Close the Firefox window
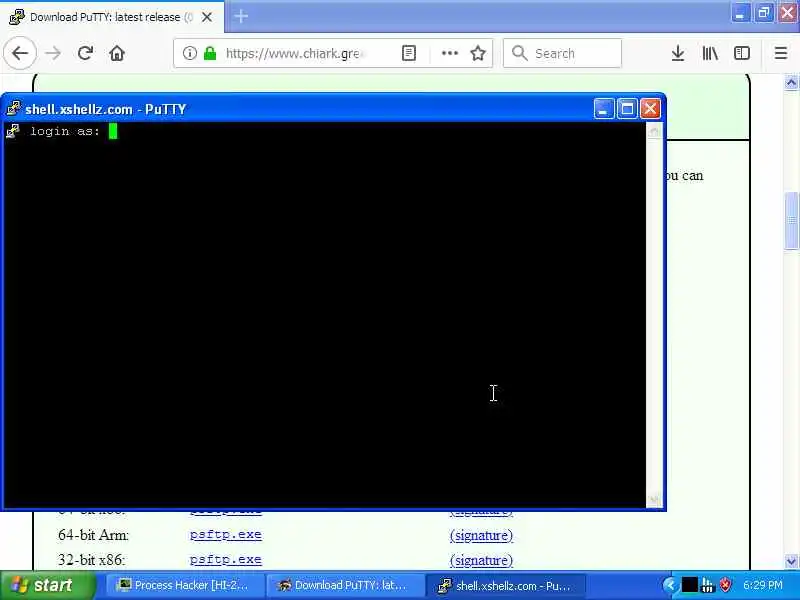800x600 pixels. (788, 13)
